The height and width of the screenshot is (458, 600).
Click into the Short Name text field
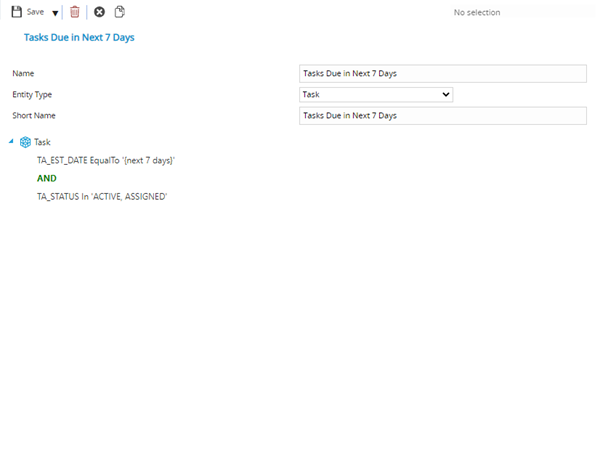[x=442, y=115]
